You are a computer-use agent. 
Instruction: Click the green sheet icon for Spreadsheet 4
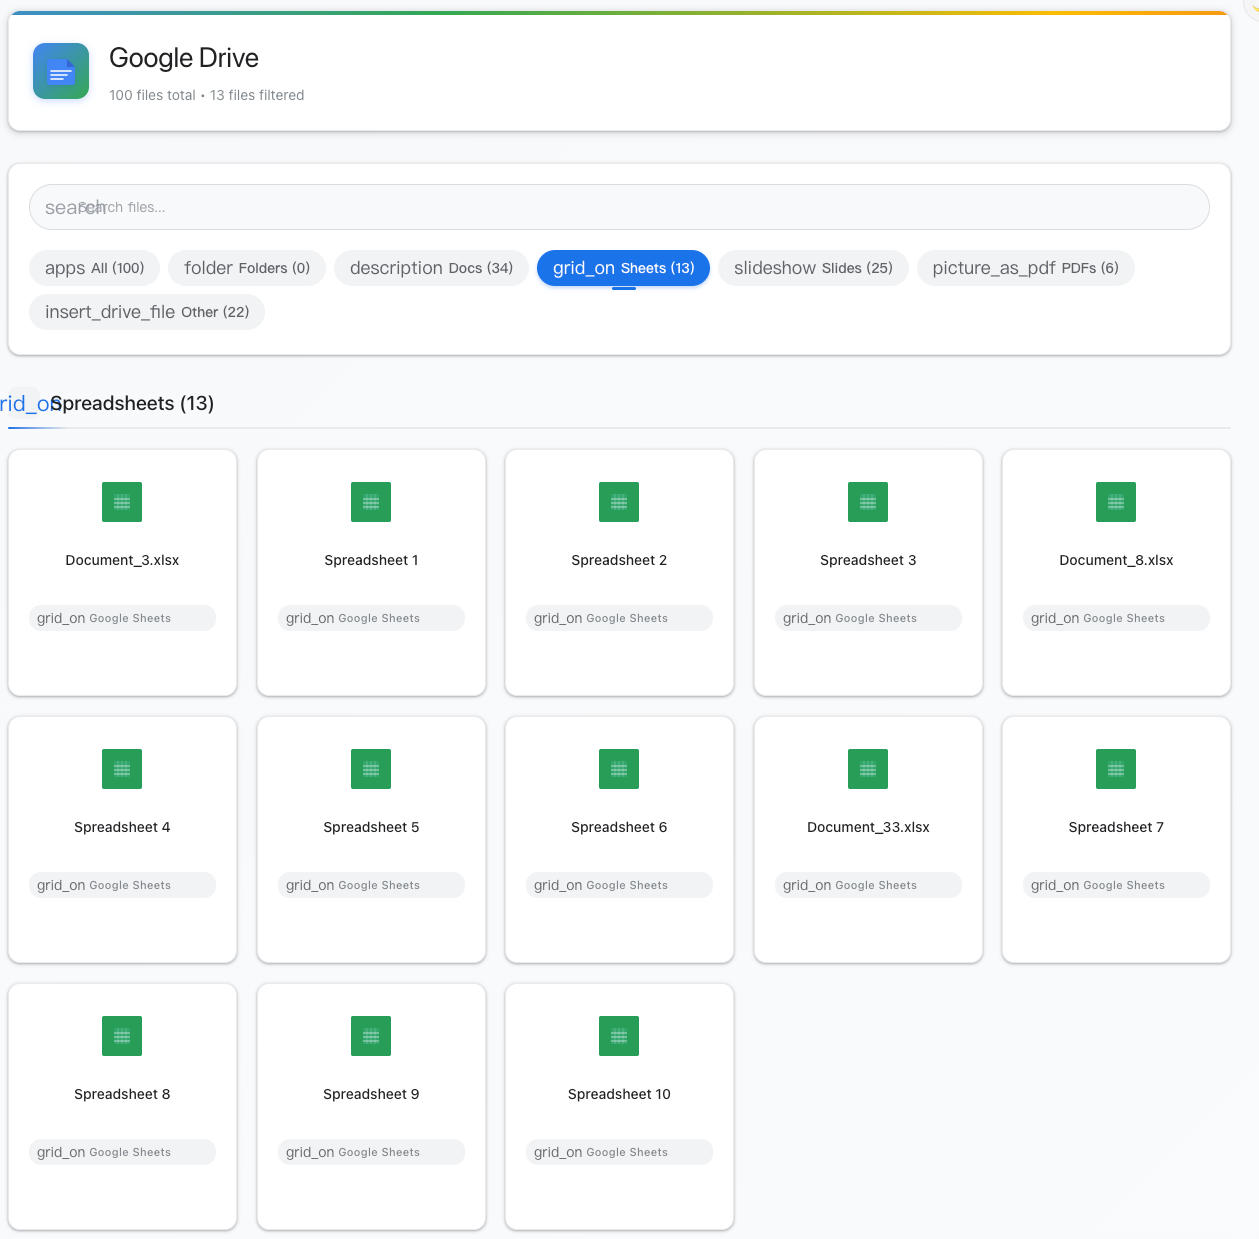coord(122,769)
